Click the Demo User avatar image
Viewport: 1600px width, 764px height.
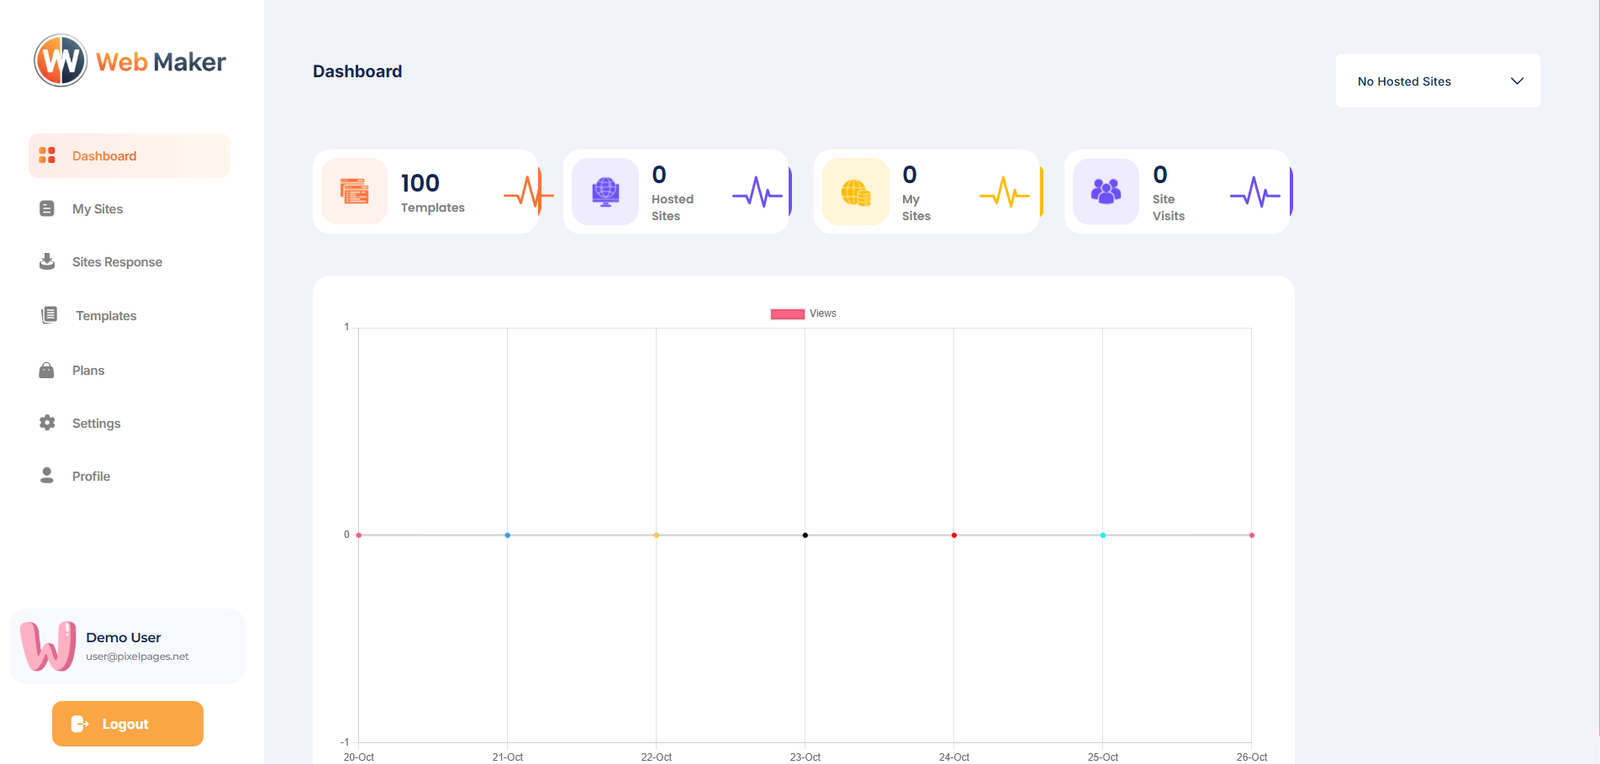pos(48,646)
